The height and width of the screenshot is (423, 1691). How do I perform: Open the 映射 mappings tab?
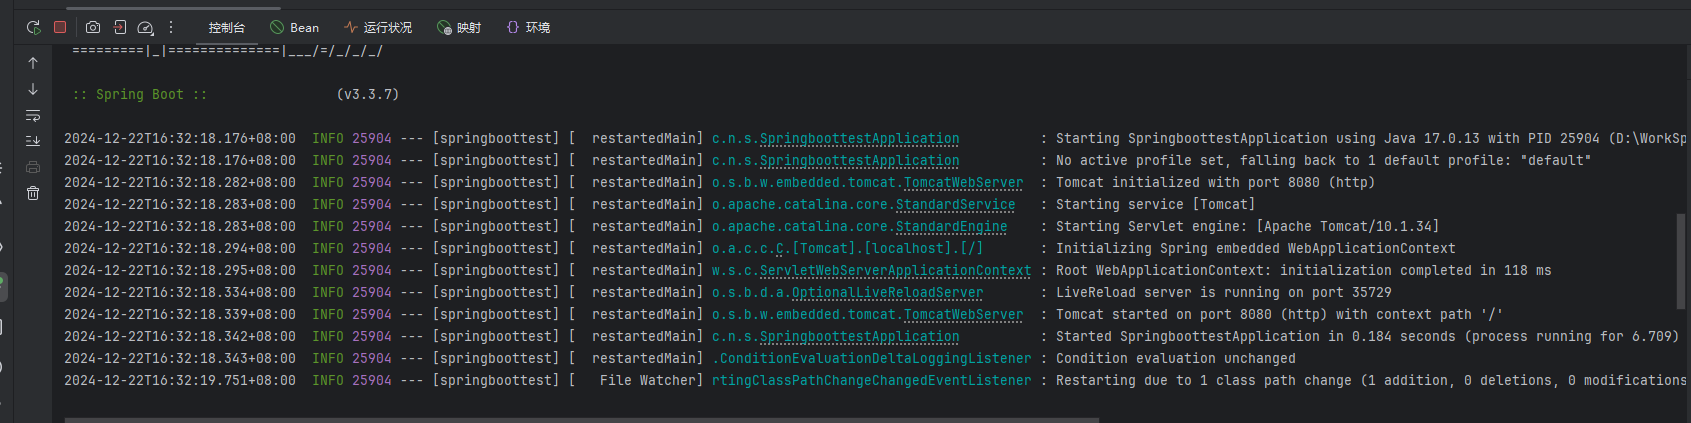[x=459, y=28]
